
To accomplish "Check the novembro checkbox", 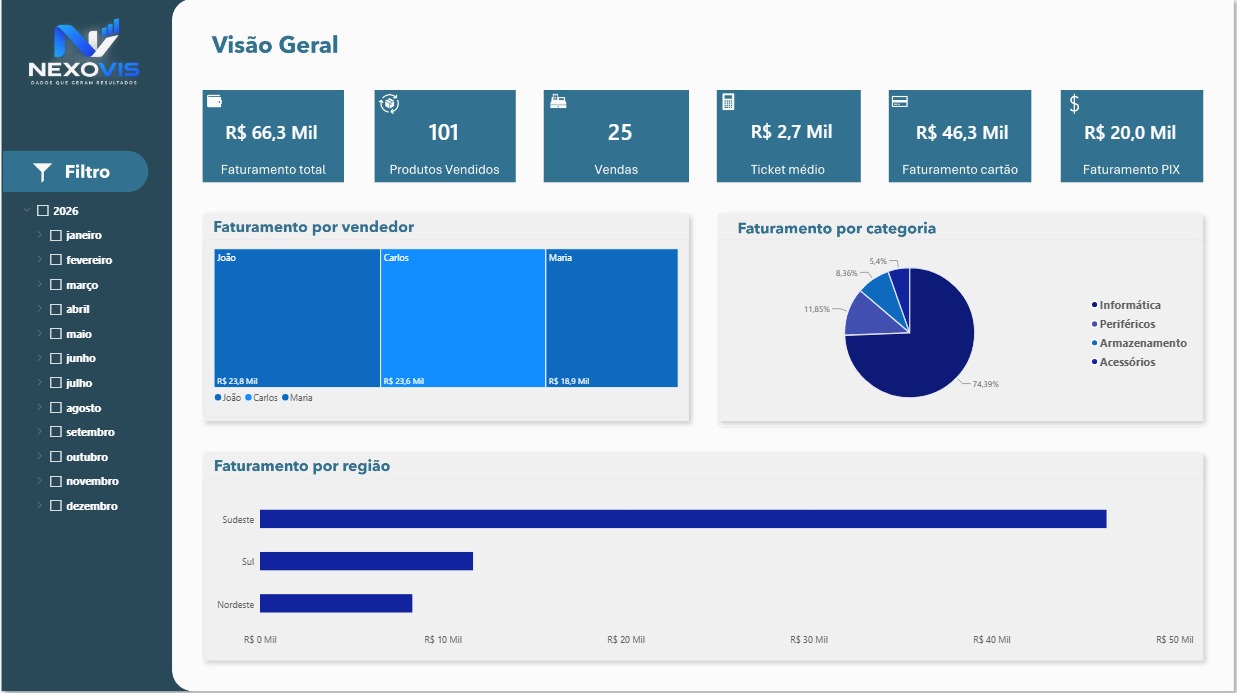I will [x=56, y=481].
